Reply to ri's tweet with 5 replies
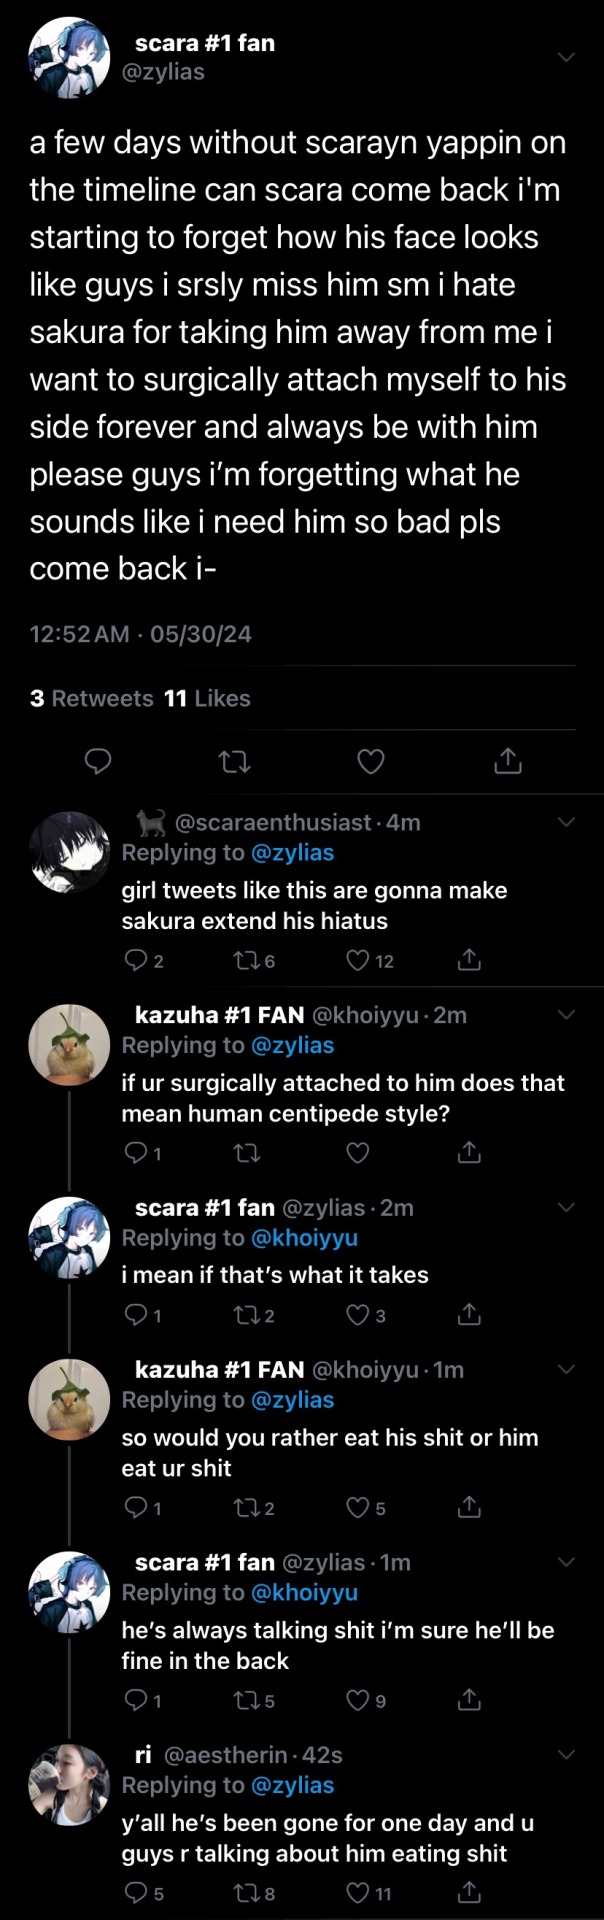This screenshot has height=1920, width=604. pyautogui.click(x=136, y=1892)
